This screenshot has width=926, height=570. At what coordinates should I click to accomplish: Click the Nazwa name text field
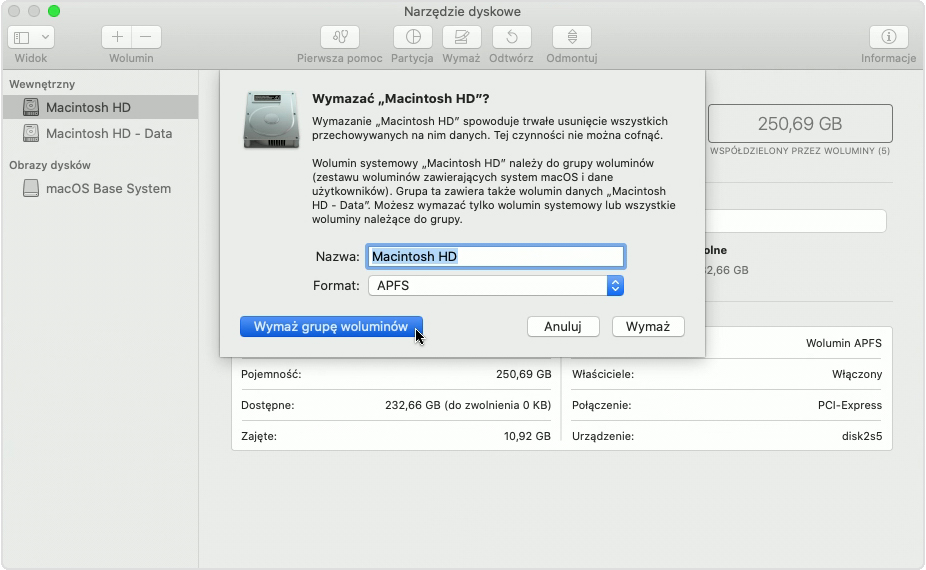[495, 257]
